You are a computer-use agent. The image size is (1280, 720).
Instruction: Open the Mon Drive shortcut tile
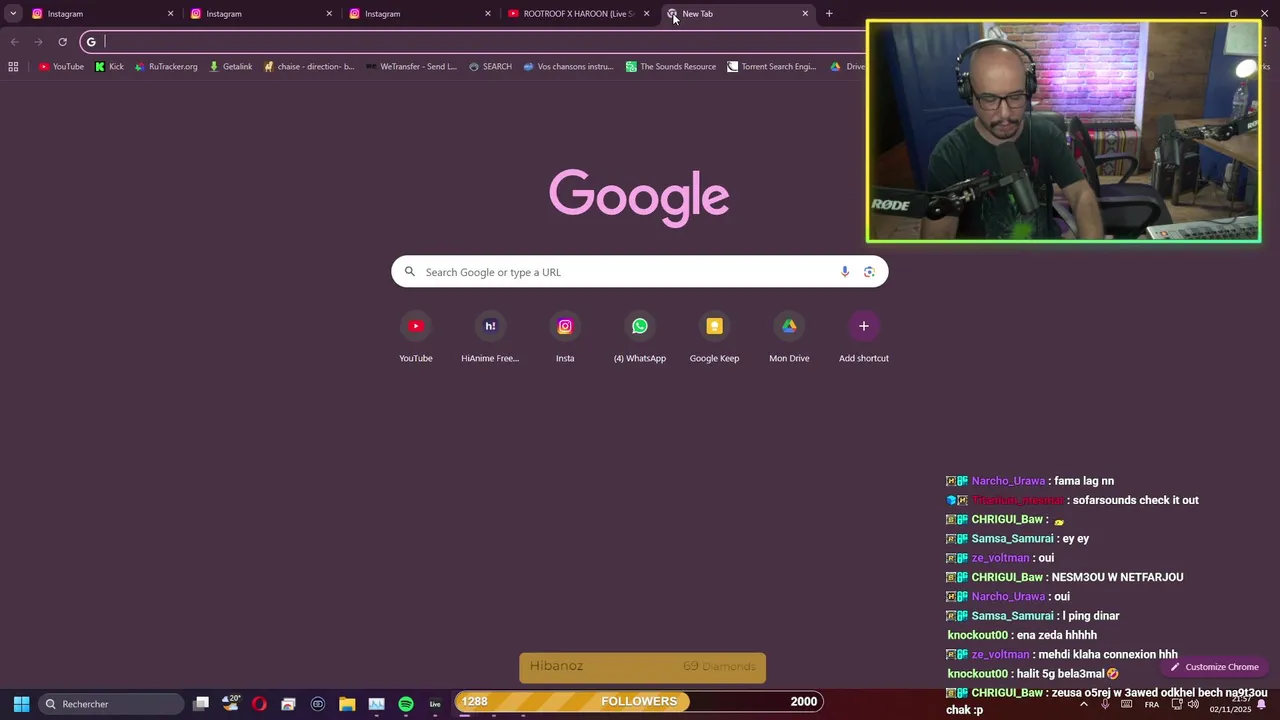pyautogui.click(x=789, y=337)
